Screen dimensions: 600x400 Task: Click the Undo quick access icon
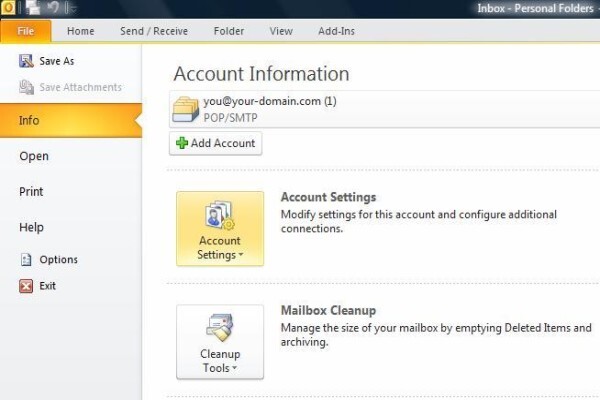53,7
